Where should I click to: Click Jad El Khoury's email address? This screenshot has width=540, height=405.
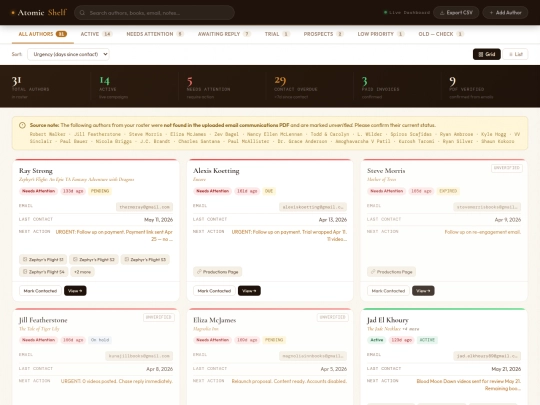click(487, 356)
